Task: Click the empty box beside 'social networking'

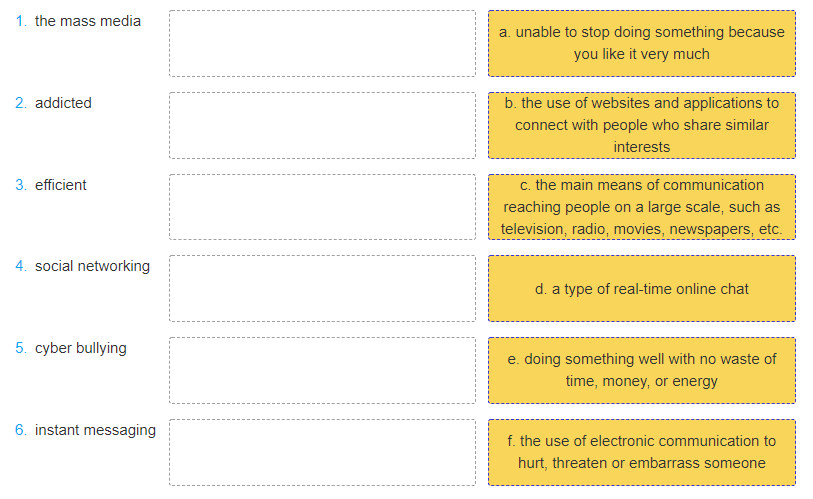Action: 322,288
